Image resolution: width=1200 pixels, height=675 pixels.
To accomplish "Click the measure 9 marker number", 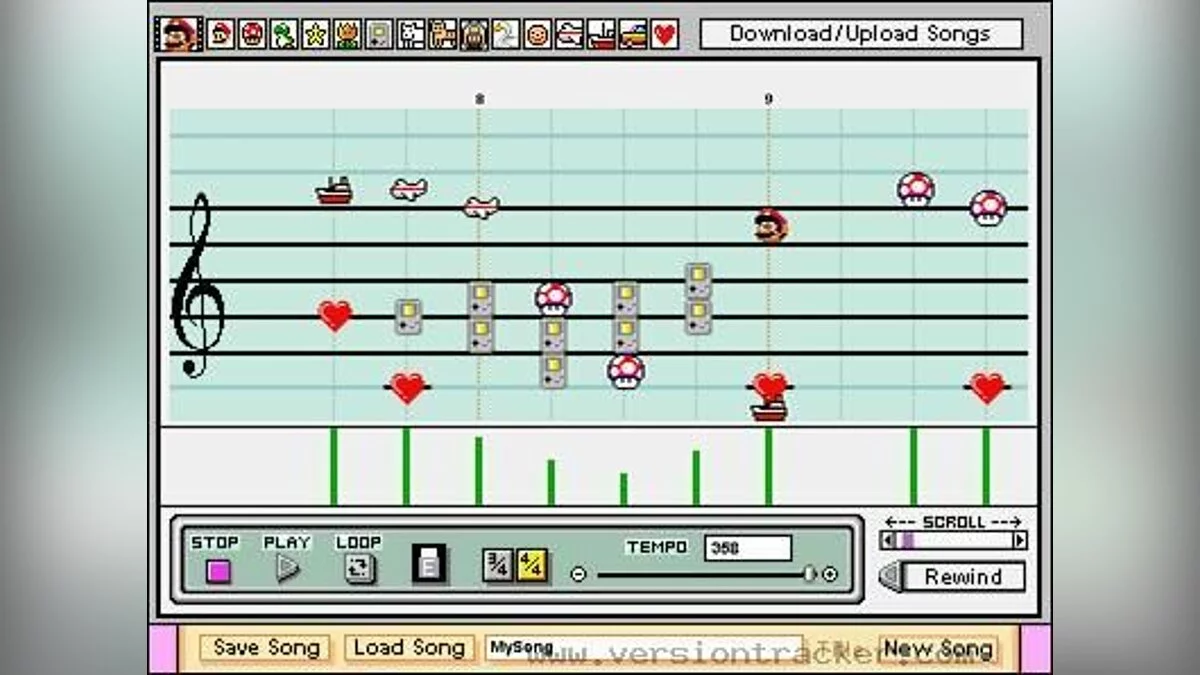I will [768, 99].
